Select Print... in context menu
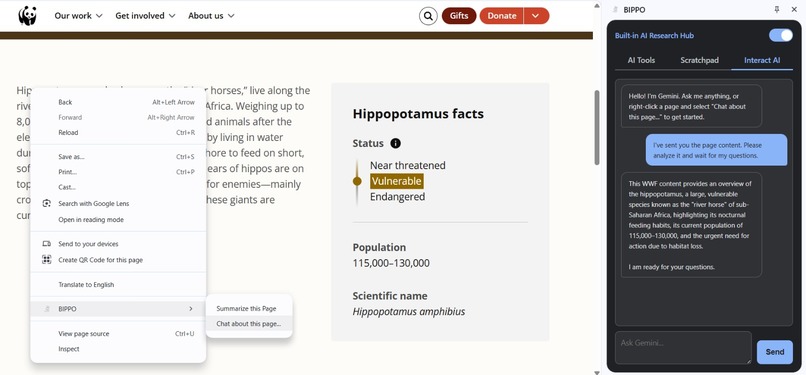Image resolution: width=806 pixels, height=375 pixels. [118, 172]
